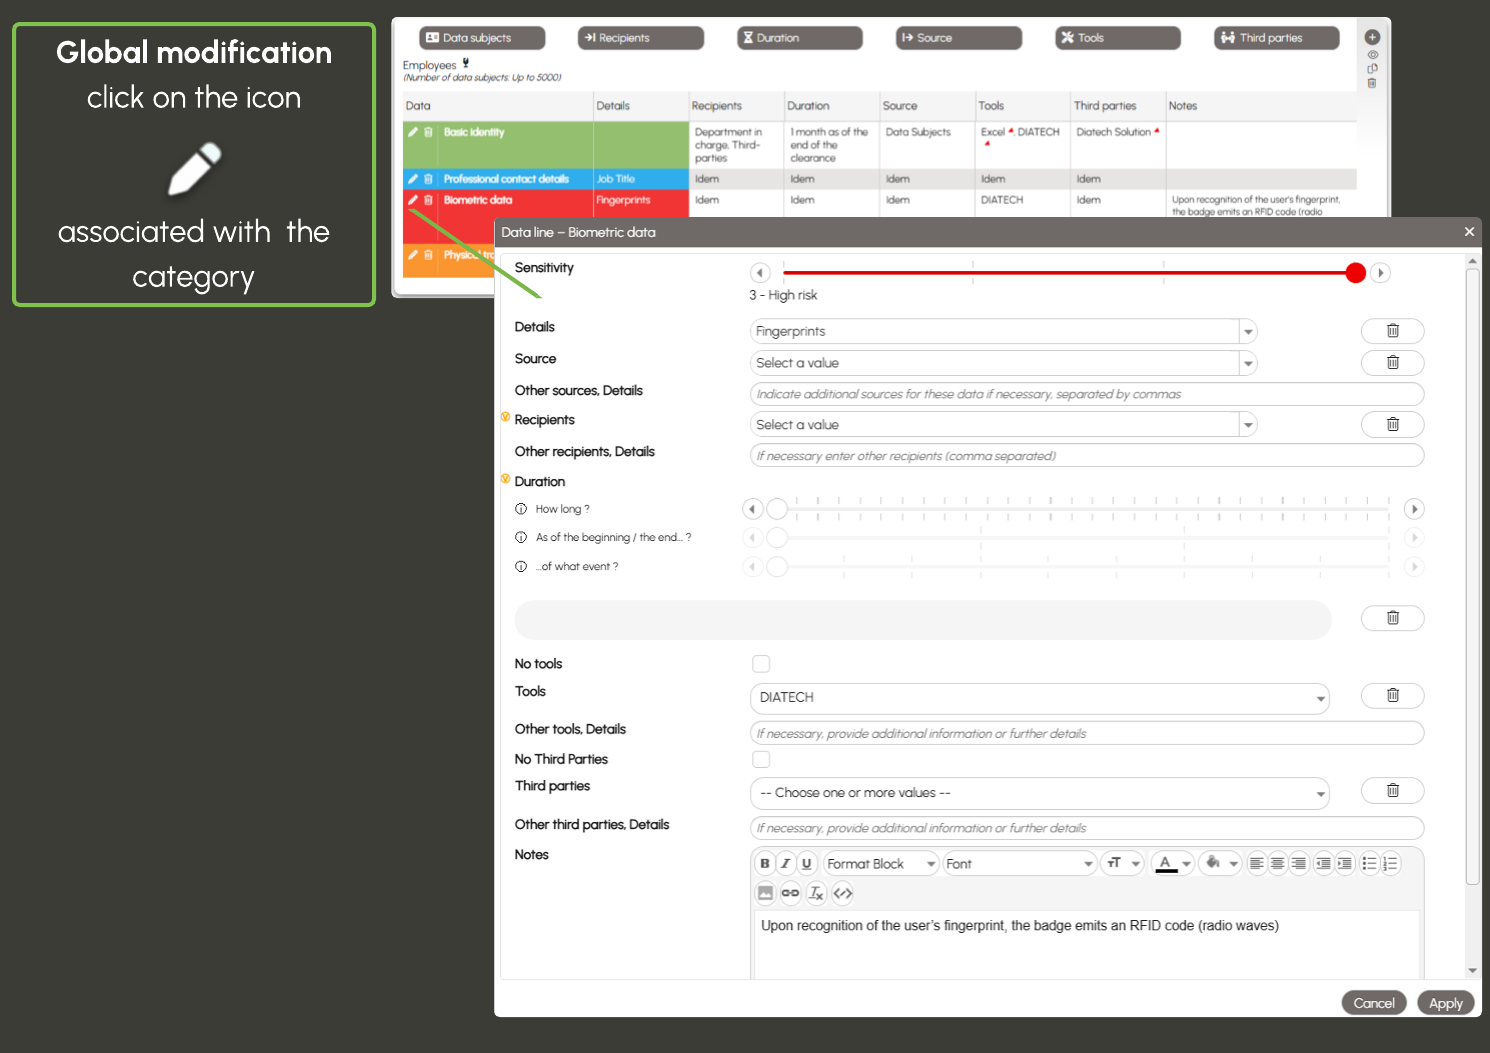The height and width of the screenshot is (1053, 1490).
Task: Switch to the Third parties tab
Action: pos(1276,38)
